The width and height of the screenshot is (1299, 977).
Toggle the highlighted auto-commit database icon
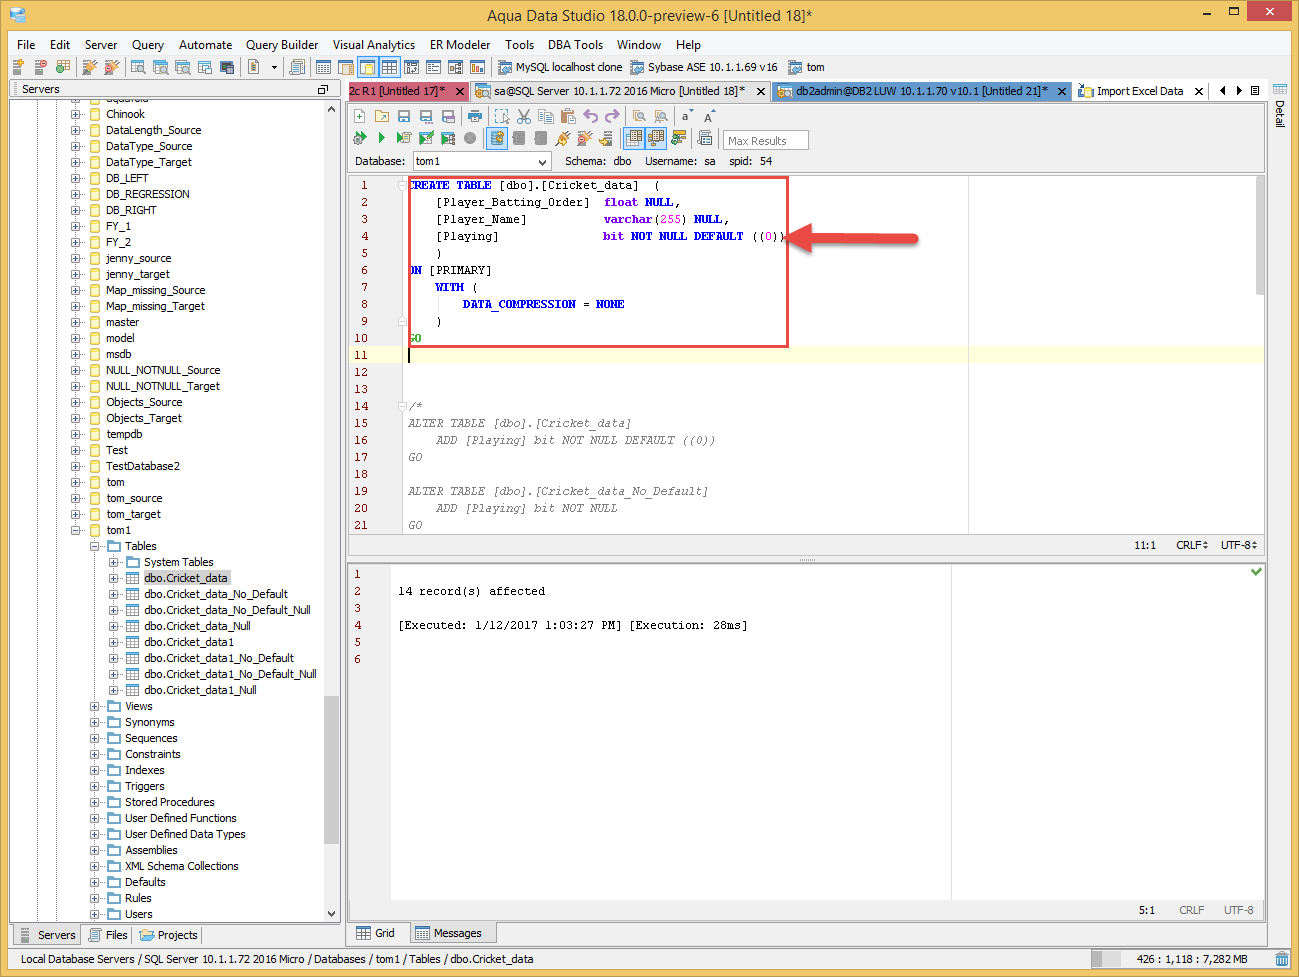pyautogui.click(x=497, y=138)
